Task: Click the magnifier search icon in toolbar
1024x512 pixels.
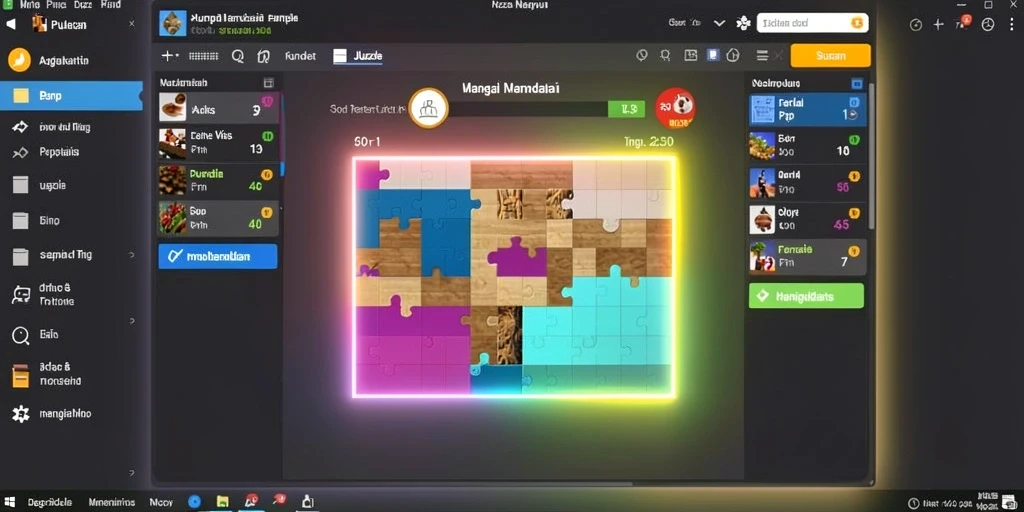Action: [x=238, y=56]
